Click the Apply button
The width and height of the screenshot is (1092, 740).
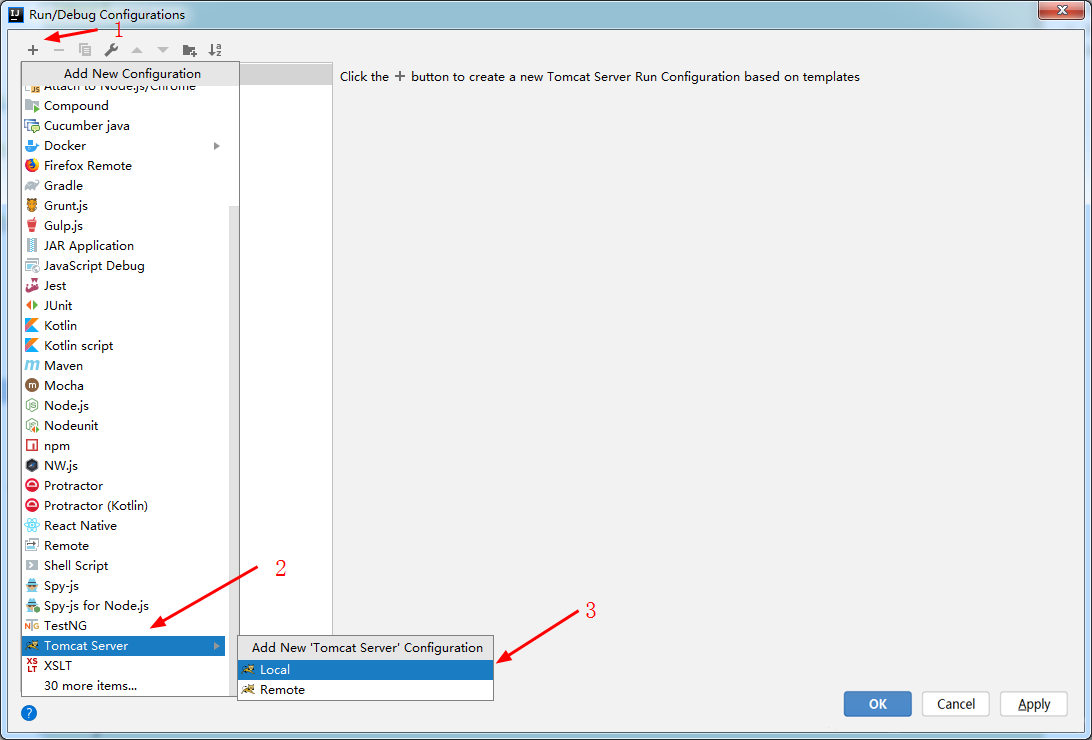click(x=1034, y=704)
